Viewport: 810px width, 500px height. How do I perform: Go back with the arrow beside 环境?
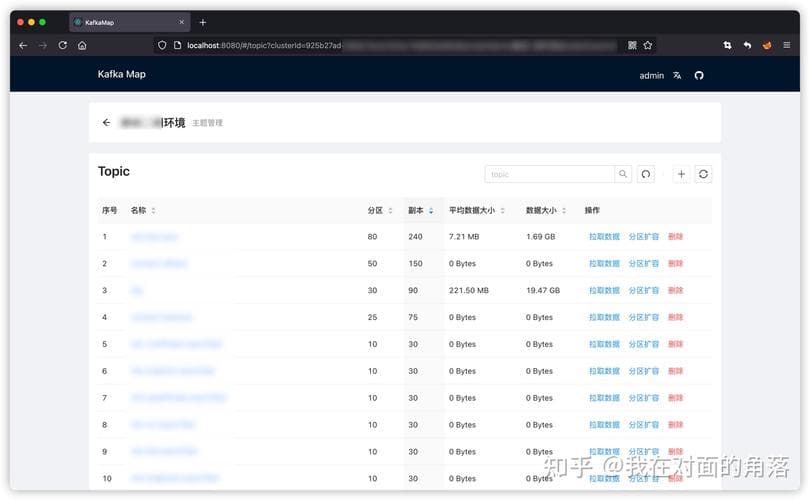click(x=106, y=122)
